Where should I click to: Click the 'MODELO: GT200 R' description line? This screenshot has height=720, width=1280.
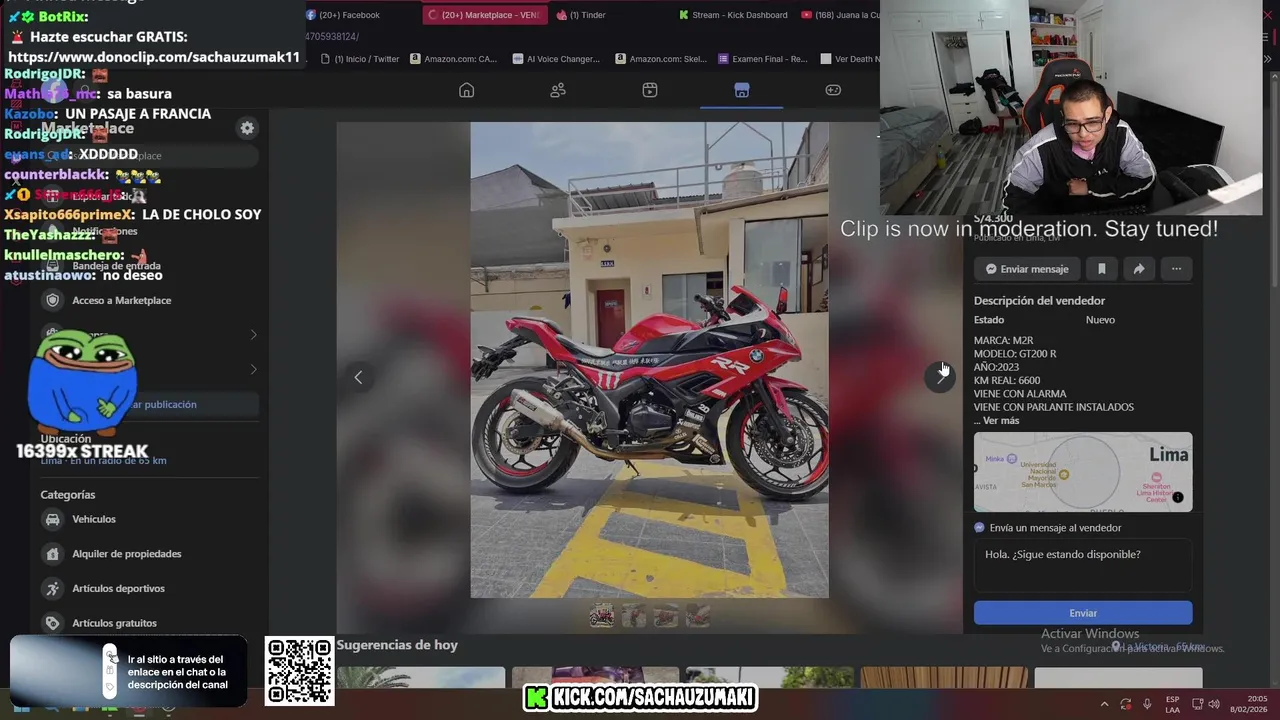click(x=1015, y=354)
